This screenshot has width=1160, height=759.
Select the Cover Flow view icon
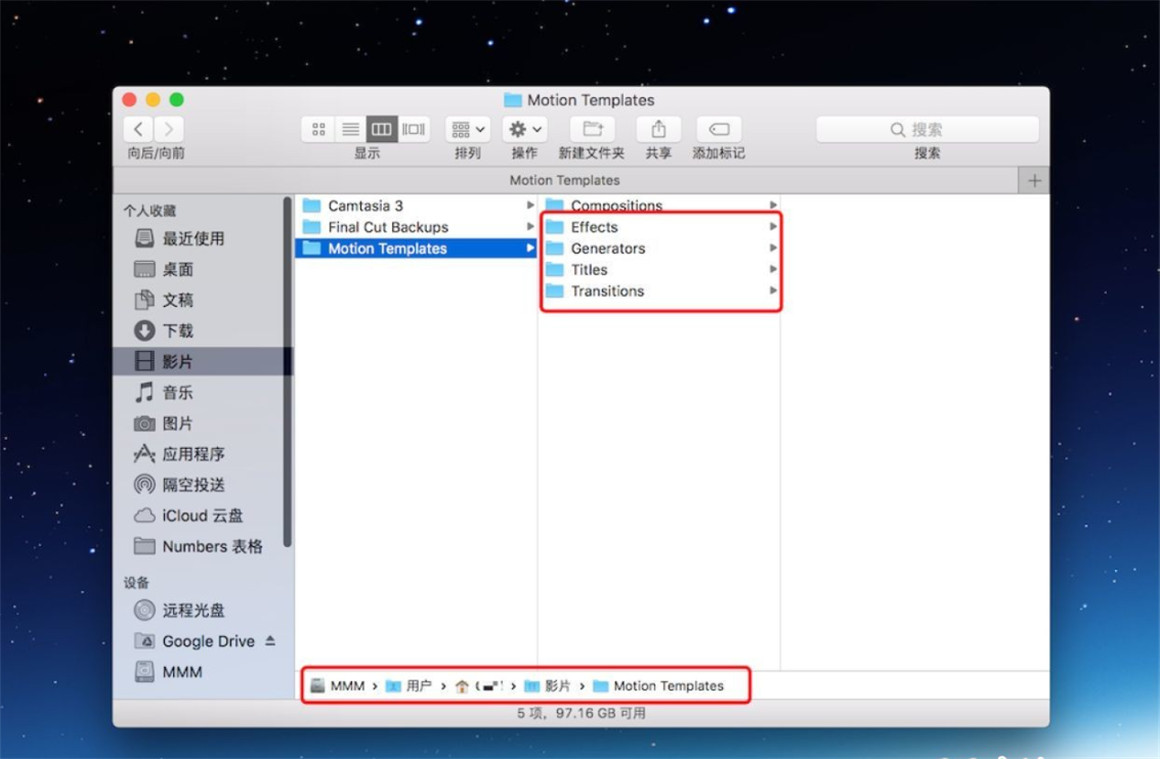coord(413,129)
